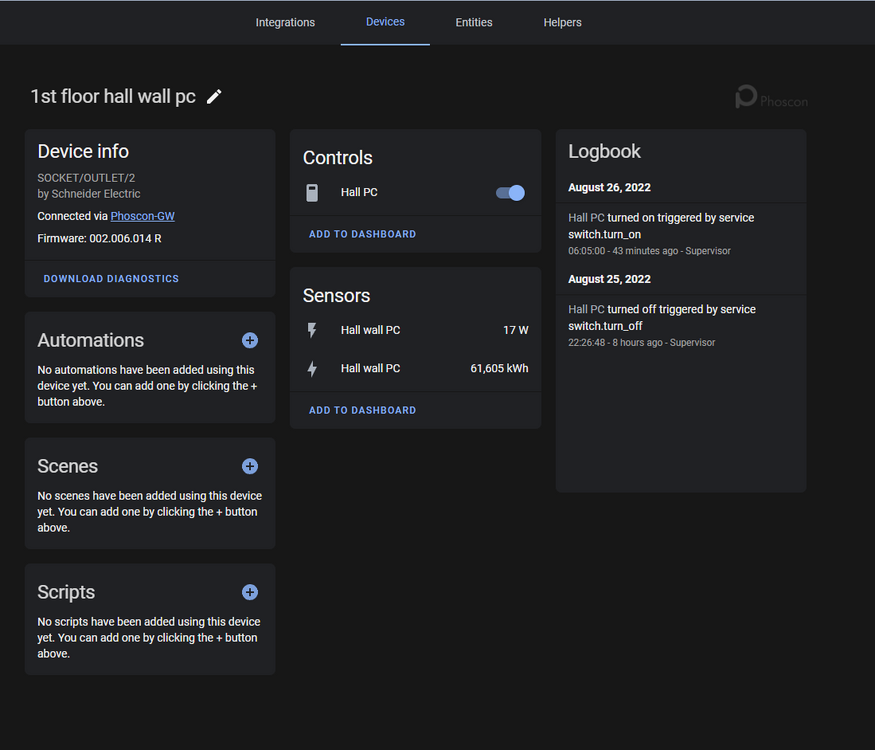This screenshot has height=750, width=875.
Task: Add a scene with the plus icon
Action: pos(250,467)
